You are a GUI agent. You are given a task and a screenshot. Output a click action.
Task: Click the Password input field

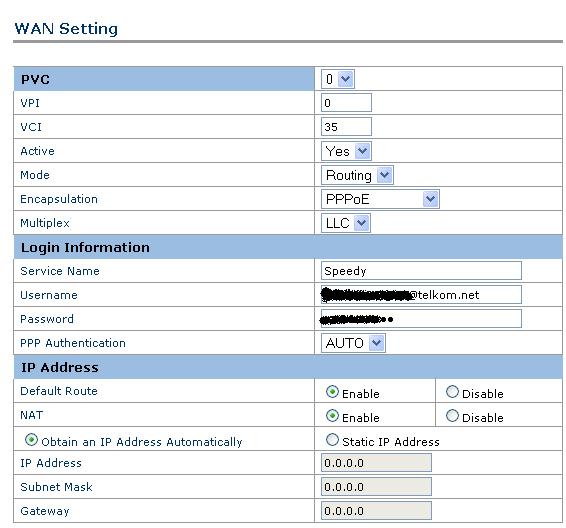click(421, 319)
